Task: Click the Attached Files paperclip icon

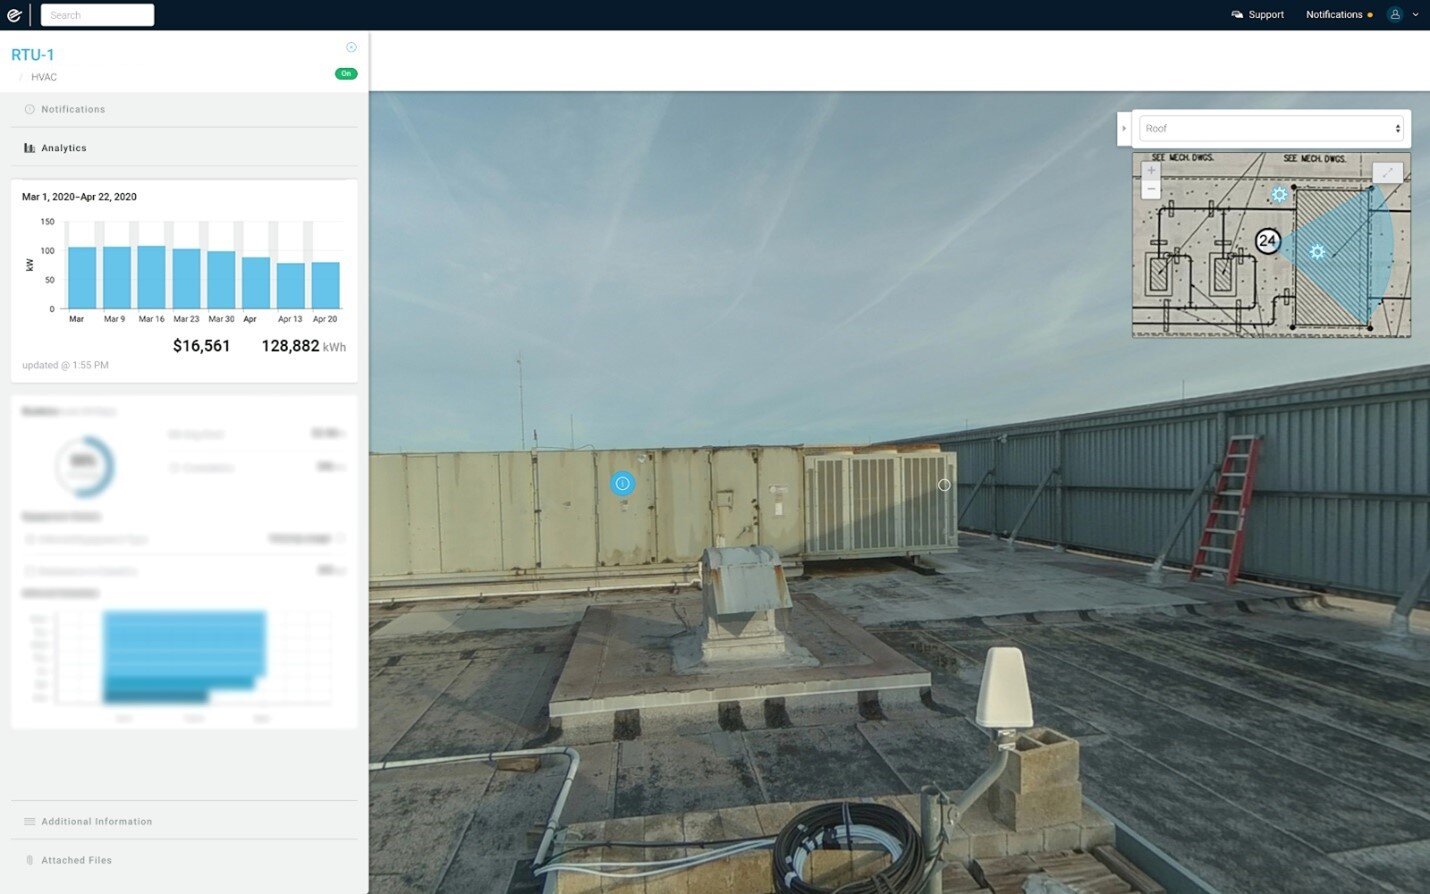Action: 29,860
